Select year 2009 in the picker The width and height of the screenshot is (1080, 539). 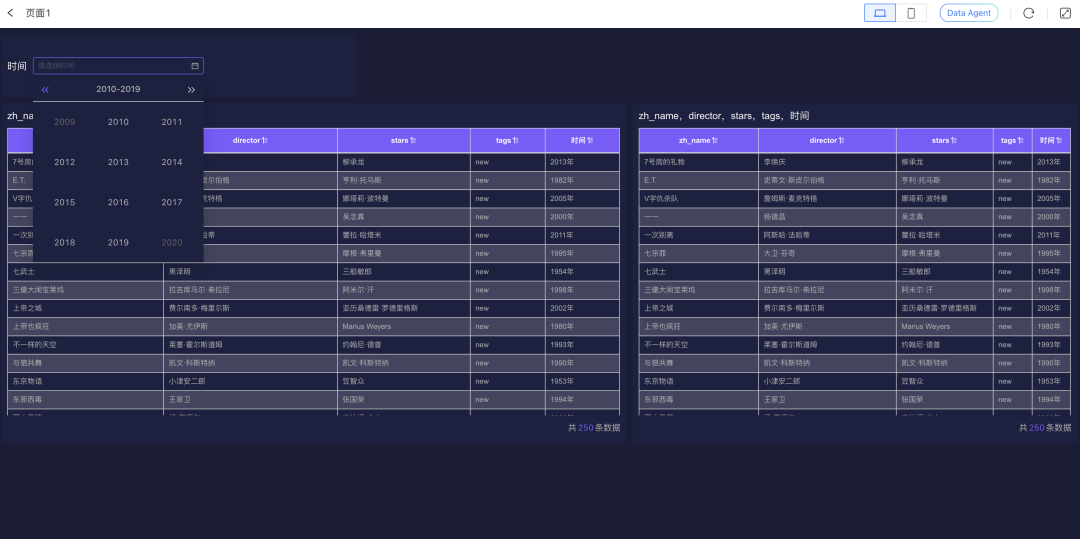(x=65, y=122)
